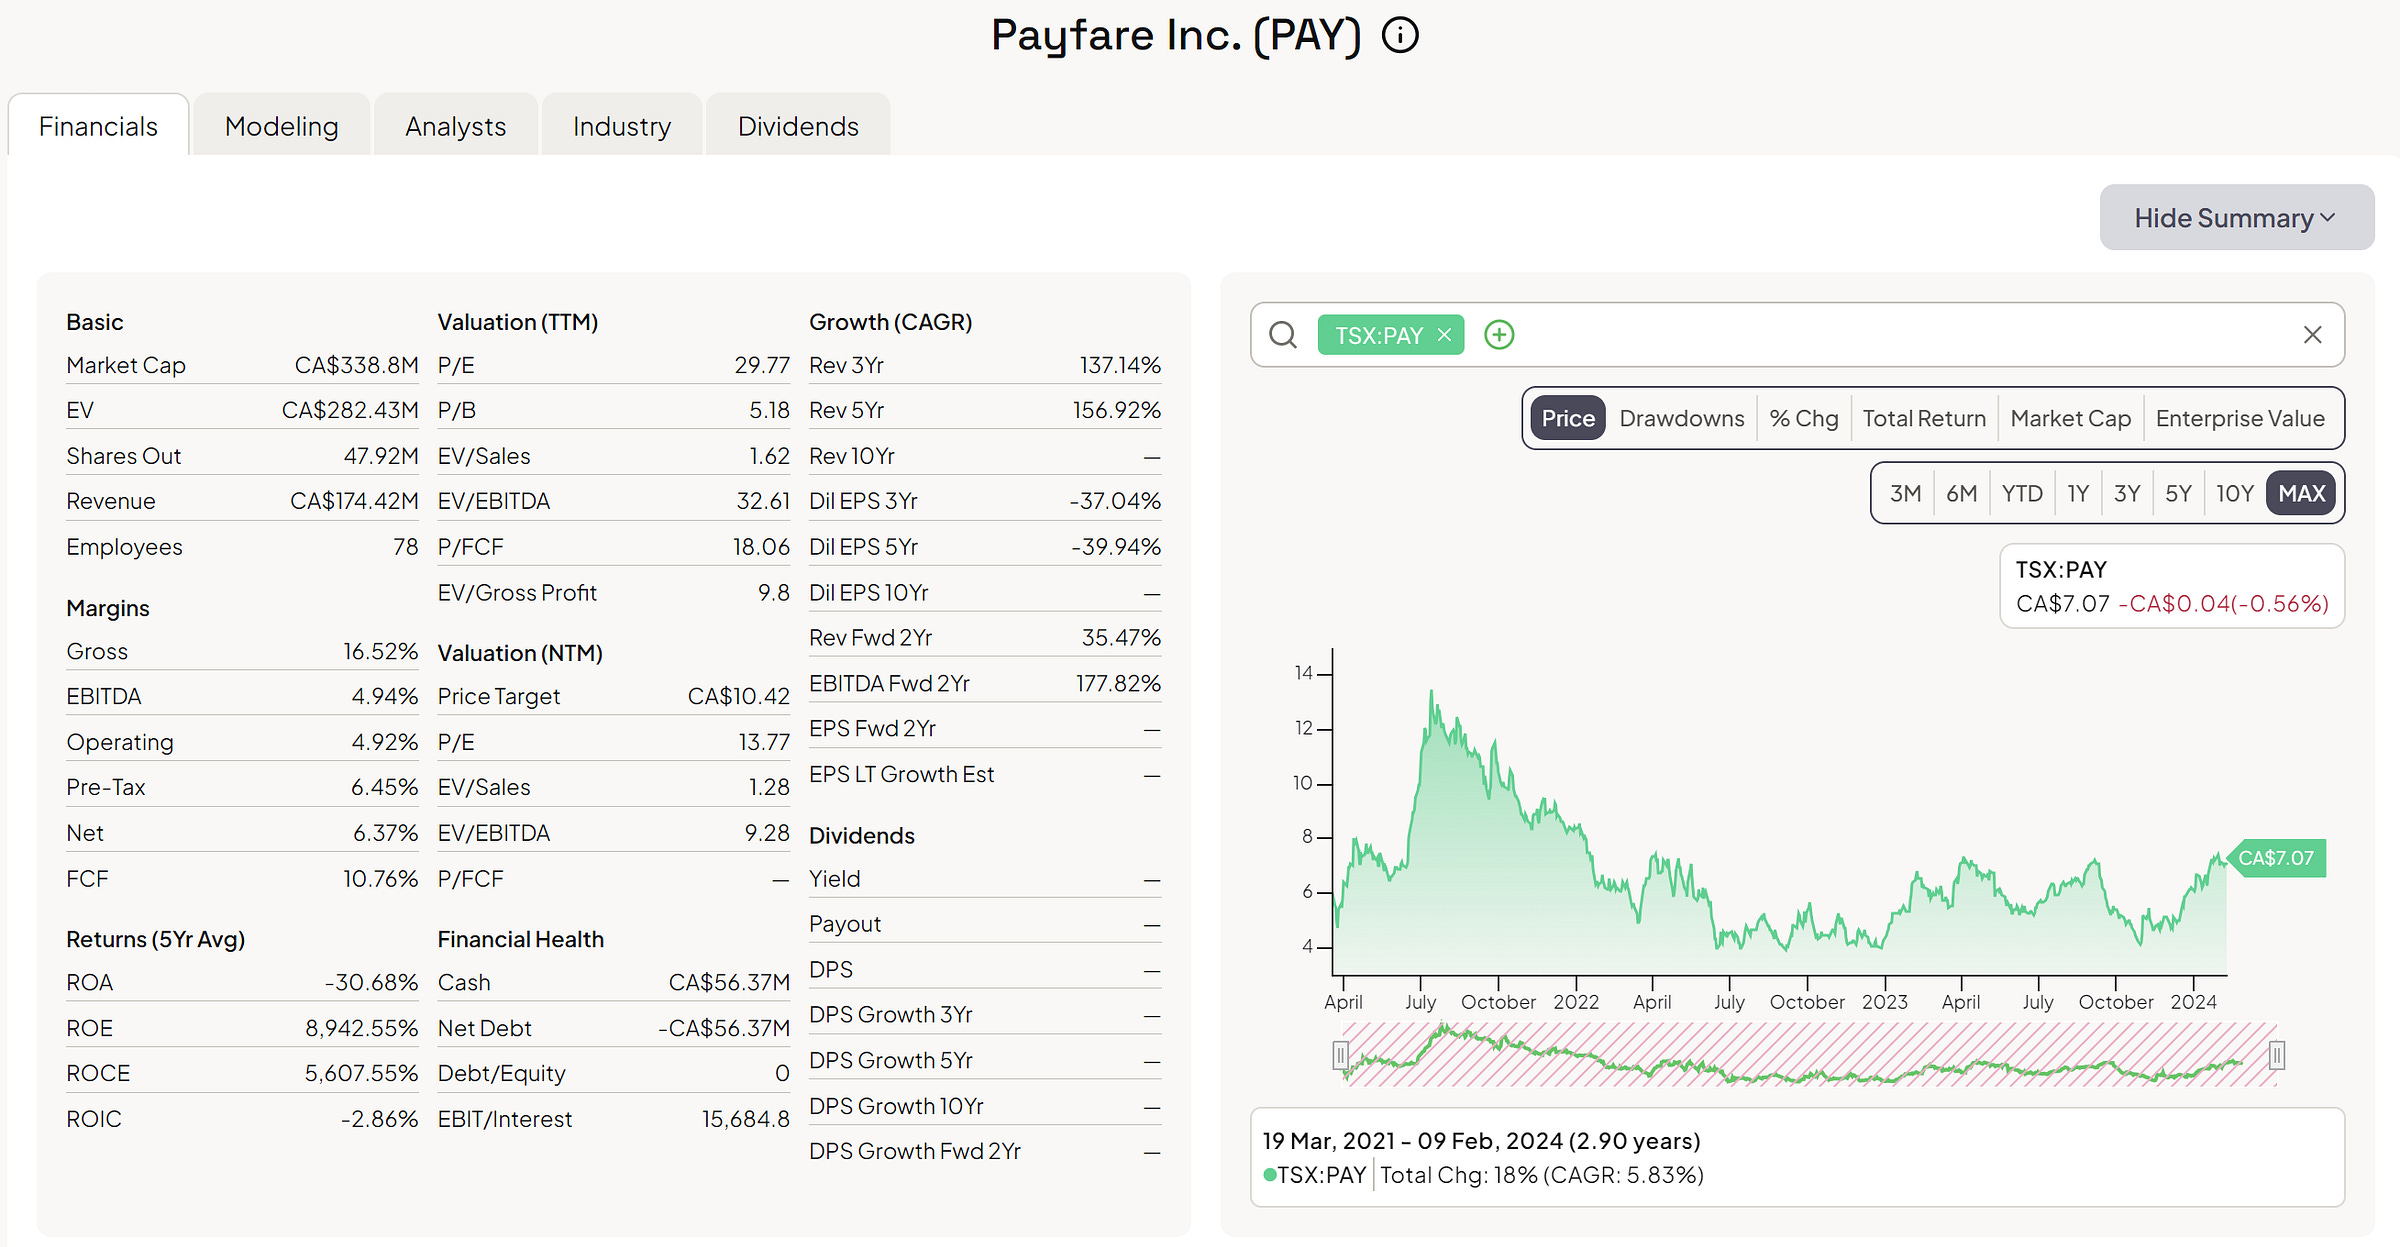This screenshot has width=2400, height=1247.
Task: Select the Price chart mode
Action: point(1567,418)
